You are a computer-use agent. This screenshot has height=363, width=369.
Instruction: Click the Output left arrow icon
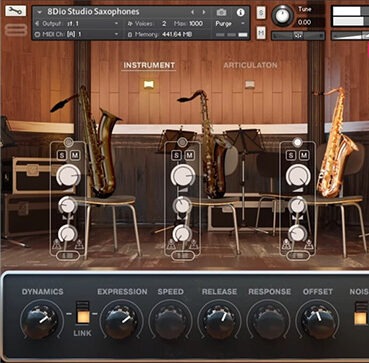coord(37,24)
